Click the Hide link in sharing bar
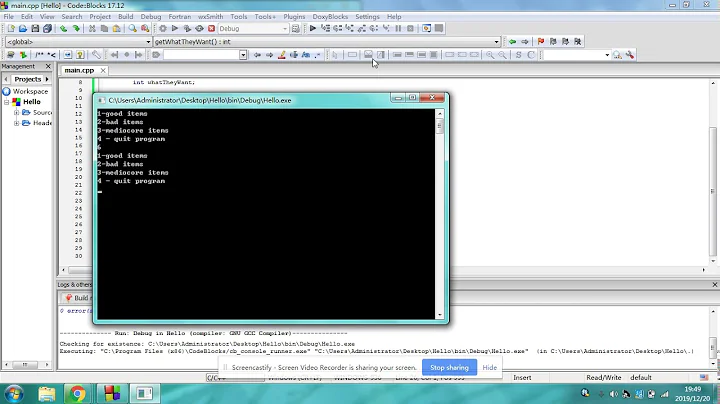The image size is (720, 404). pyautogui.click(x=489, y=367)
